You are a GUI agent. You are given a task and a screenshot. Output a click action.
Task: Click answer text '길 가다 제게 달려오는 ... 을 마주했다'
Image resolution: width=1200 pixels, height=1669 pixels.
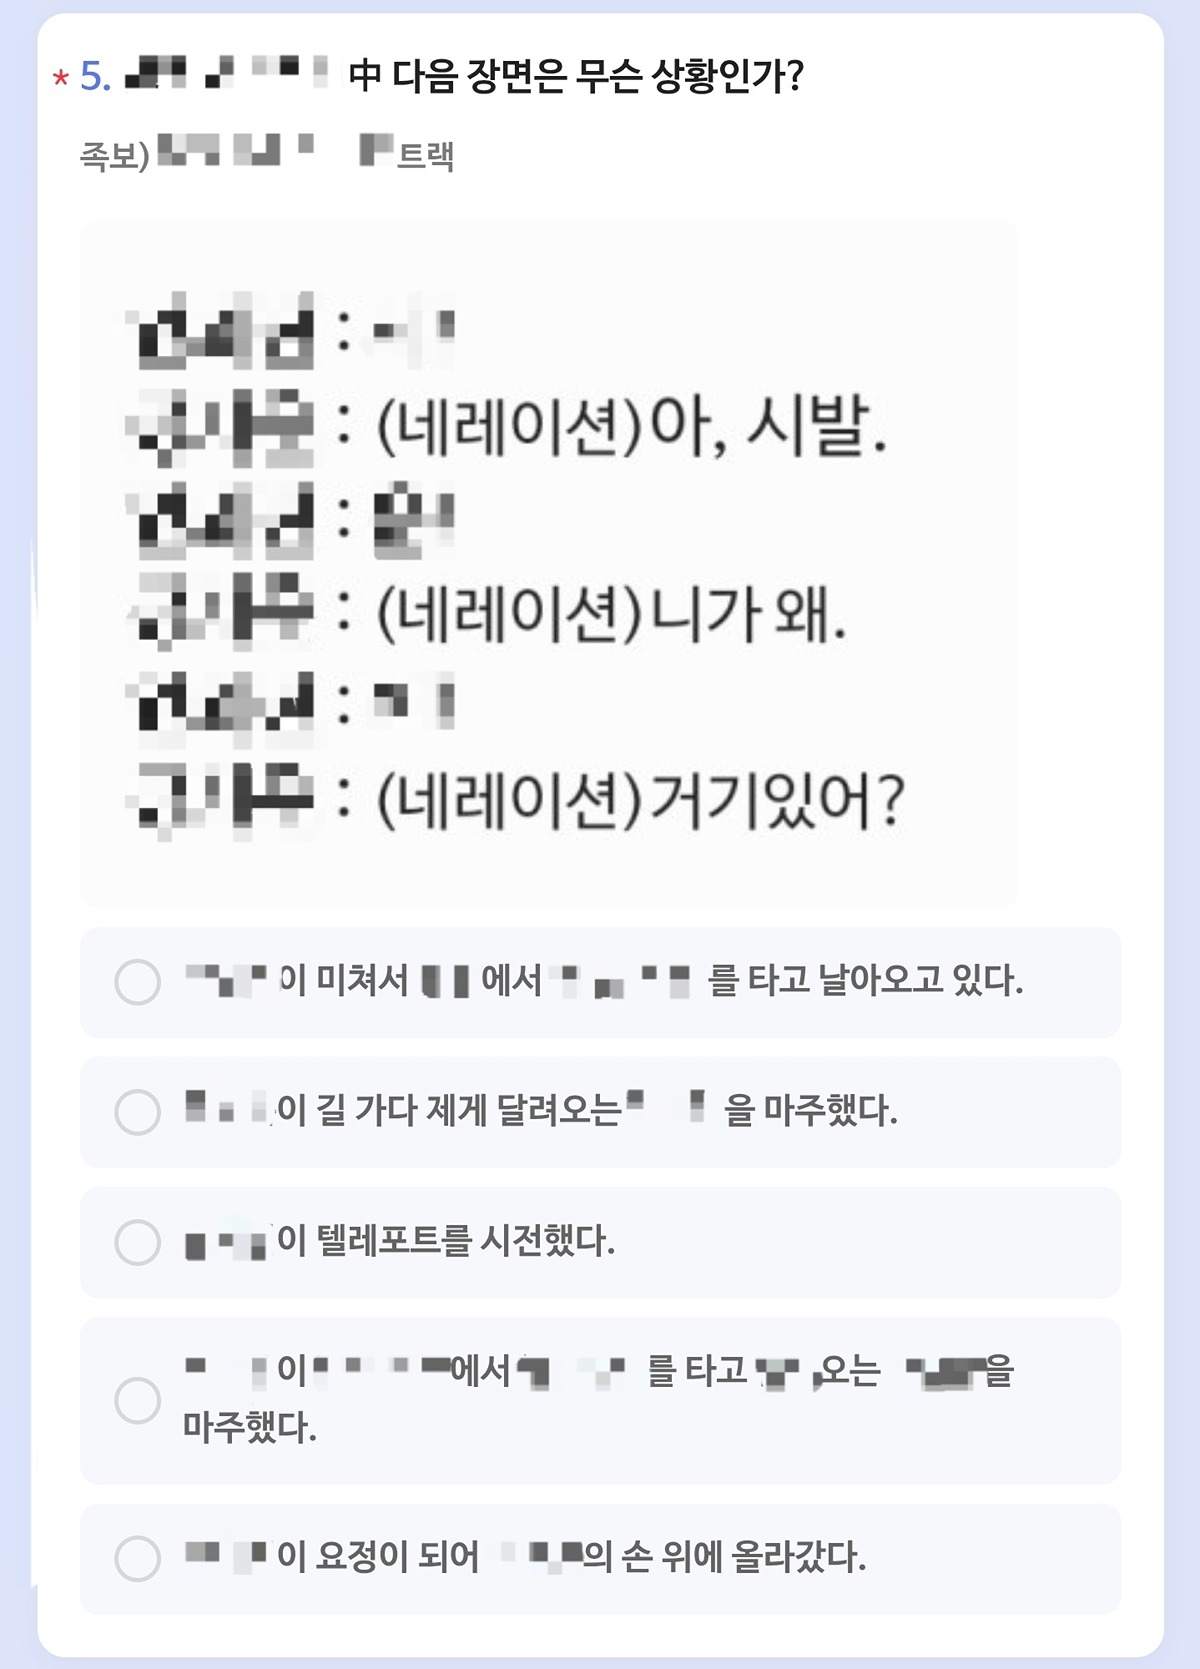pos(541,1110)
